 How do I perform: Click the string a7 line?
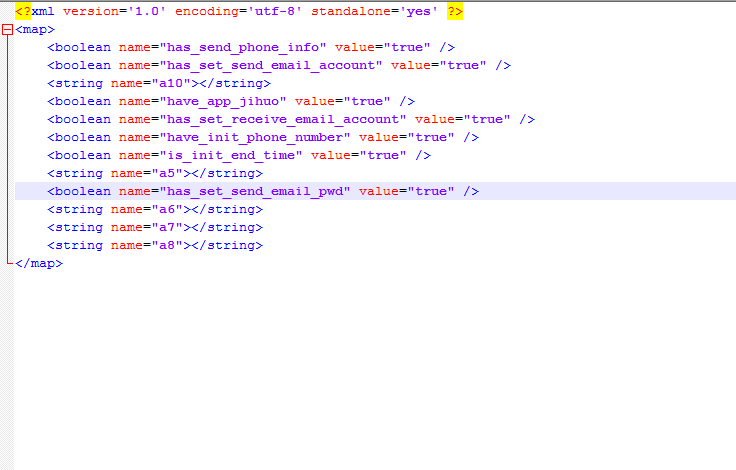pyautogui.click(x=155, y=227)
